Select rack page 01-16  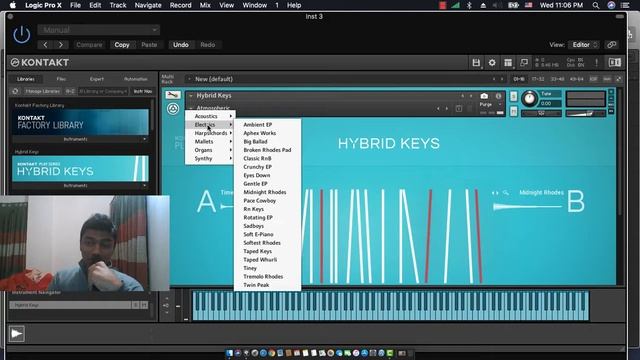pos(519,79)
